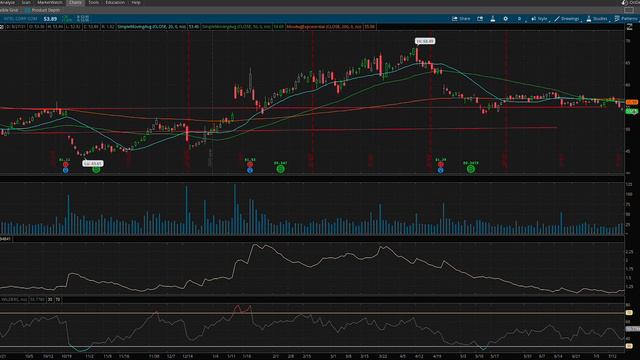
Task: Click the blue event marker in January
Action: [250, 170]
